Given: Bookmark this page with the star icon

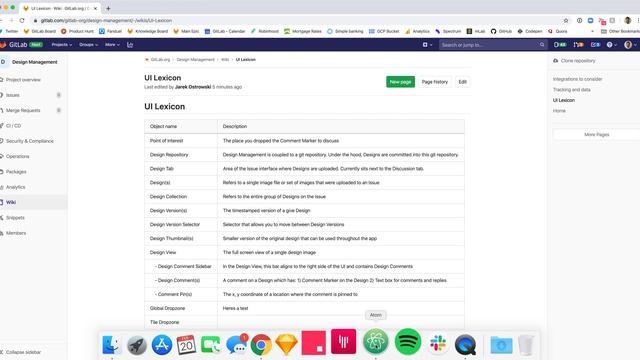Looking at the screenshot, I should tap(566, 20).
